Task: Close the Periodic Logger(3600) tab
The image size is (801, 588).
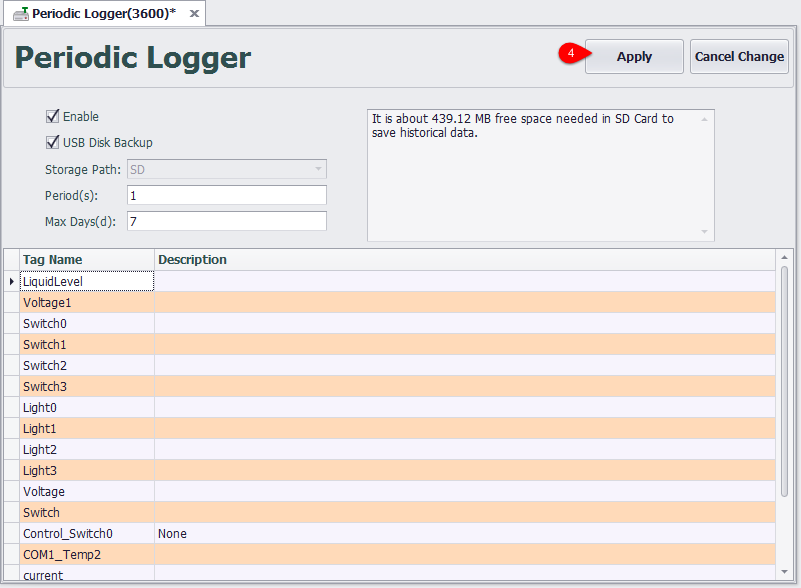Action: (x=194, y=14)
